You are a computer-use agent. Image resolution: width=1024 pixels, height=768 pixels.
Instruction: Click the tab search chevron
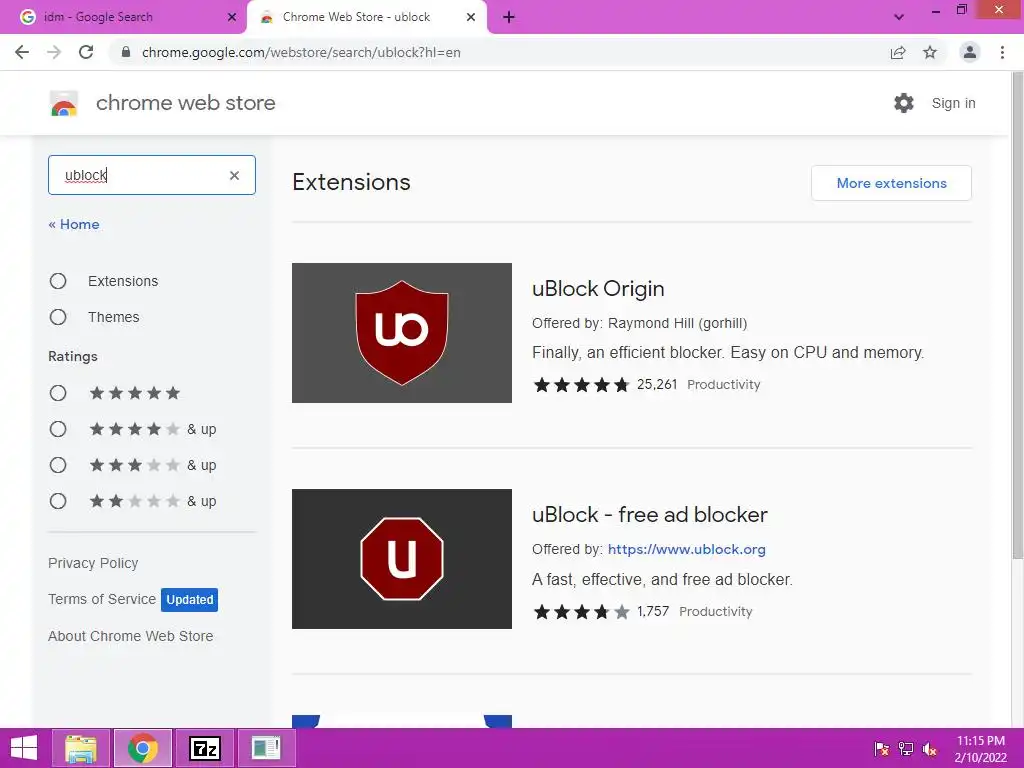[x=899, y=18]
